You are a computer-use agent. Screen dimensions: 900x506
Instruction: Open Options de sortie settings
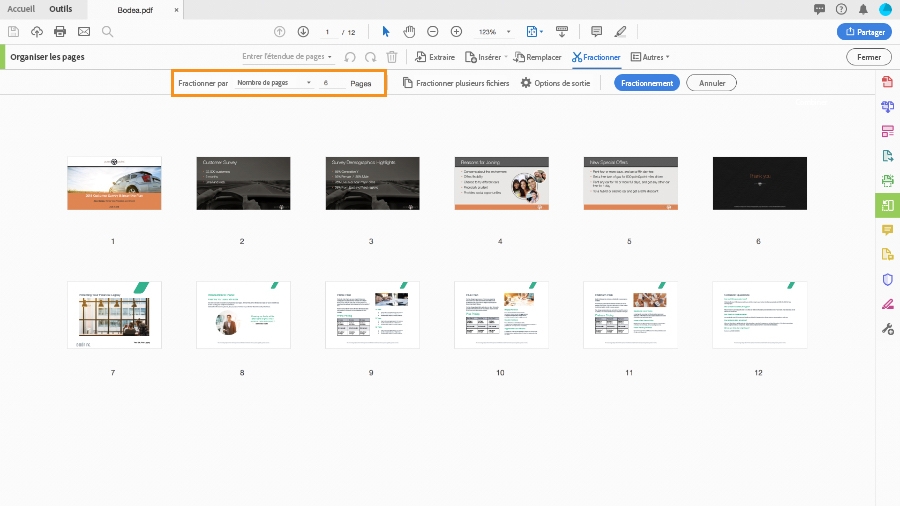pyautogui.click(x=555, y=83)
